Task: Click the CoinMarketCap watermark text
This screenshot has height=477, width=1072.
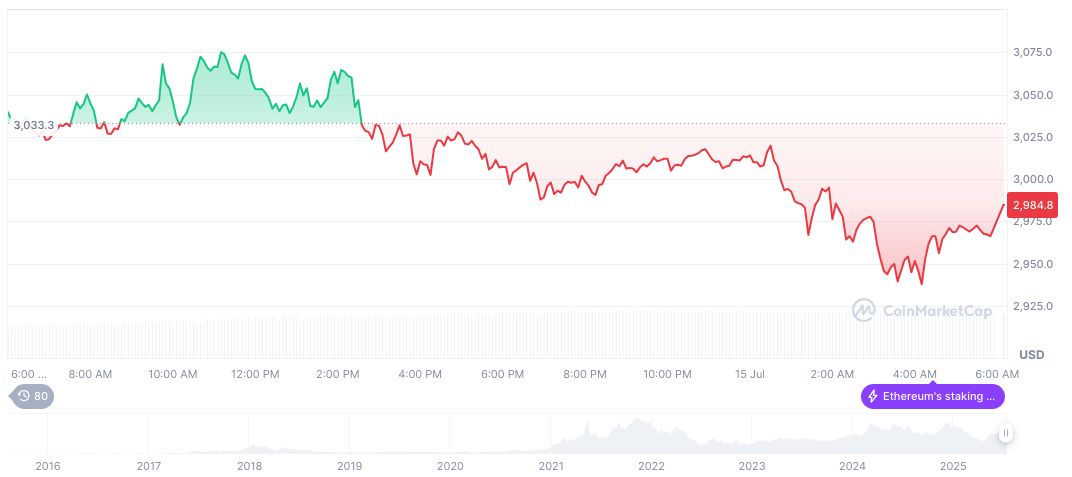Action: (937, 311)
